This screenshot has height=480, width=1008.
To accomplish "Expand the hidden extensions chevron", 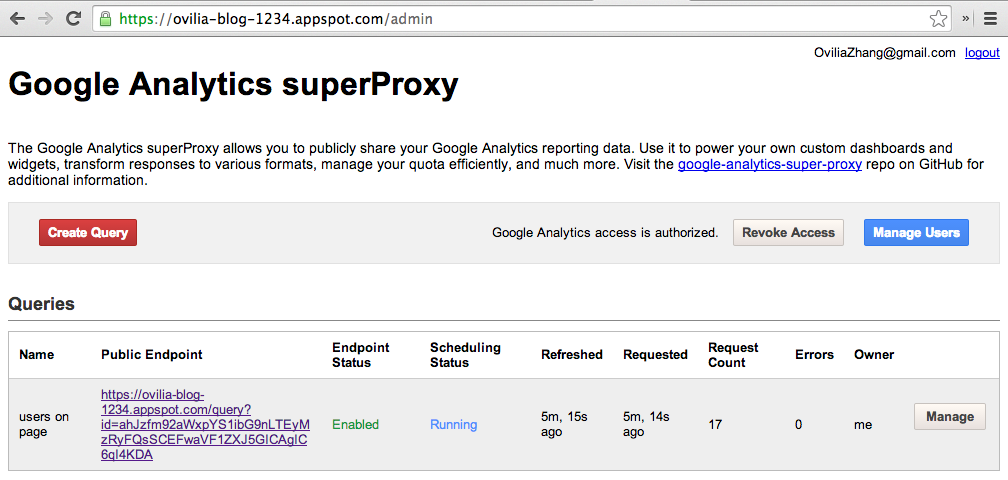I will point(966,19).
